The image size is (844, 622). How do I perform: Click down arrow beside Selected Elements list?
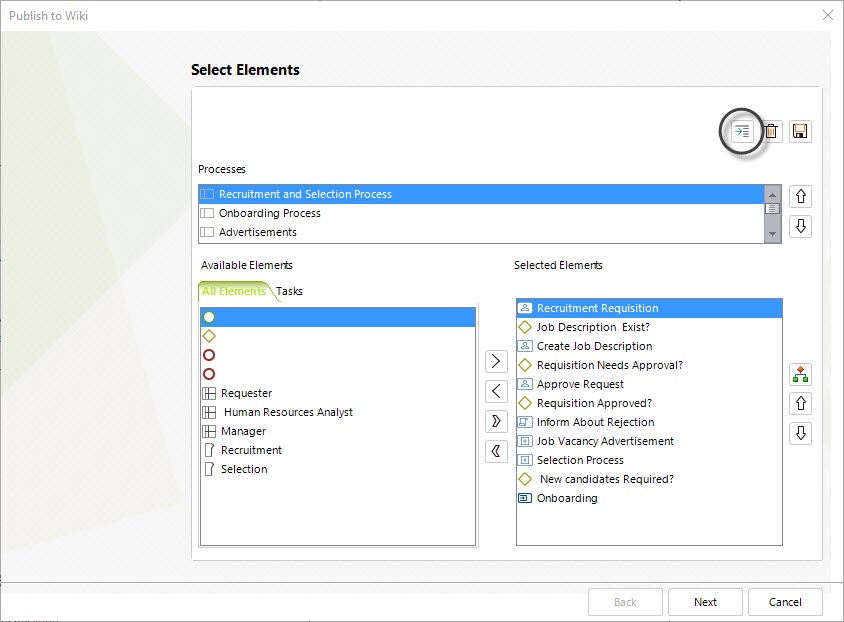tap(800, 433)
